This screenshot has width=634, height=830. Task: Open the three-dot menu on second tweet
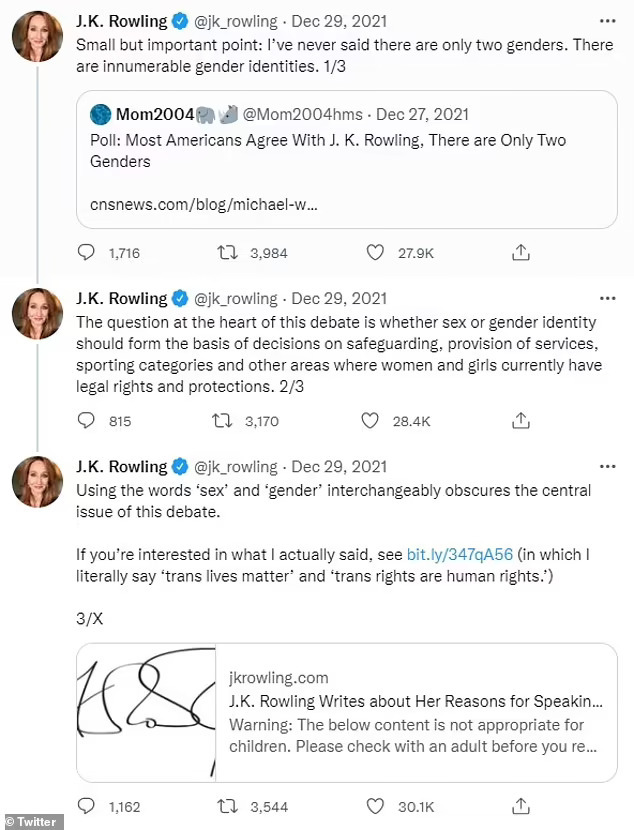607,298
